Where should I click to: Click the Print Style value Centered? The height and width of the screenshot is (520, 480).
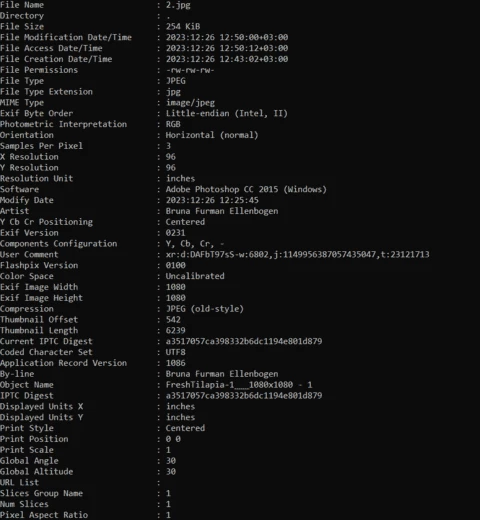tap(185, 428)
